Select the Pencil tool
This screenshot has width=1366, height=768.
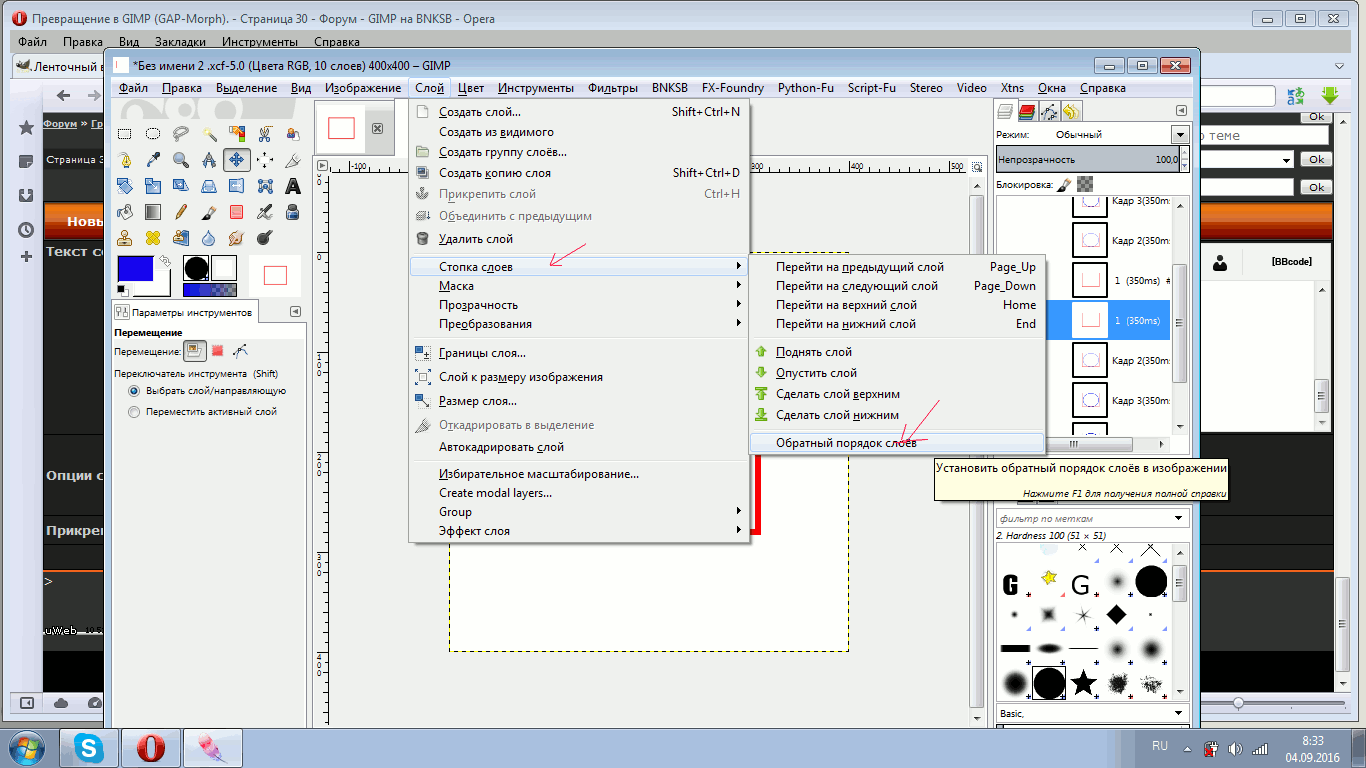click(x=181, y=212)
